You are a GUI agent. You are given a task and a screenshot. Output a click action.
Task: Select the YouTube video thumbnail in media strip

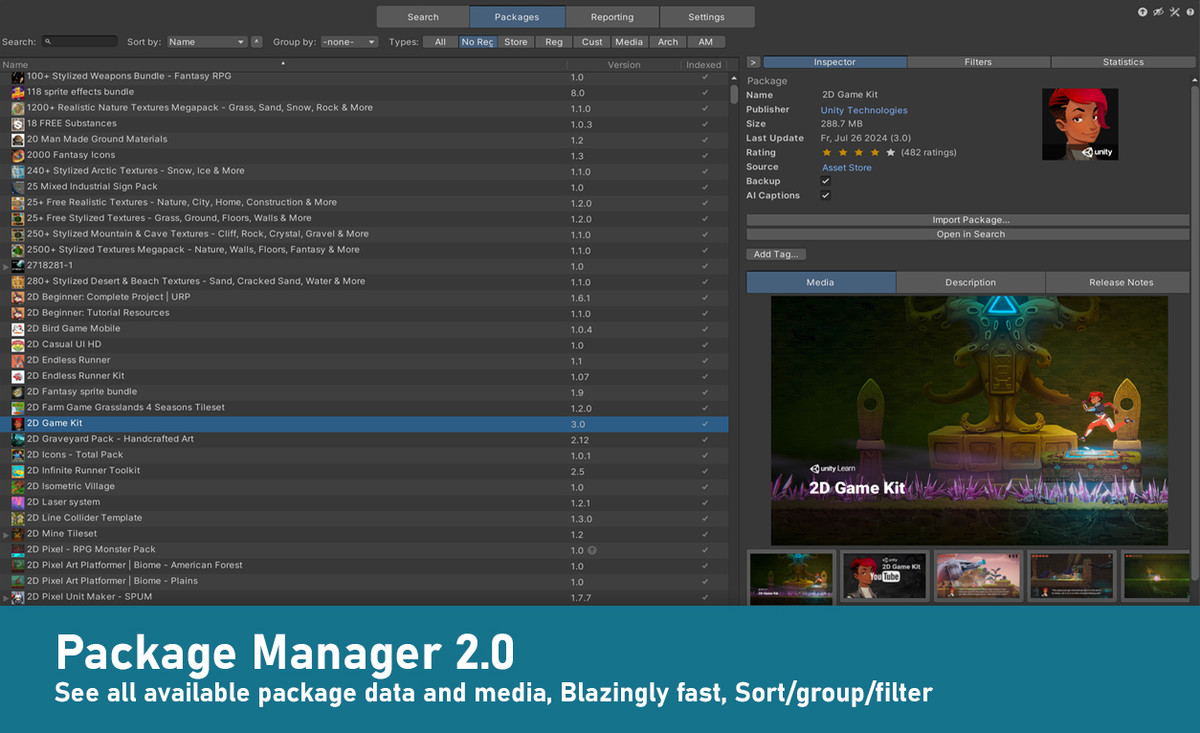[885, 576]
